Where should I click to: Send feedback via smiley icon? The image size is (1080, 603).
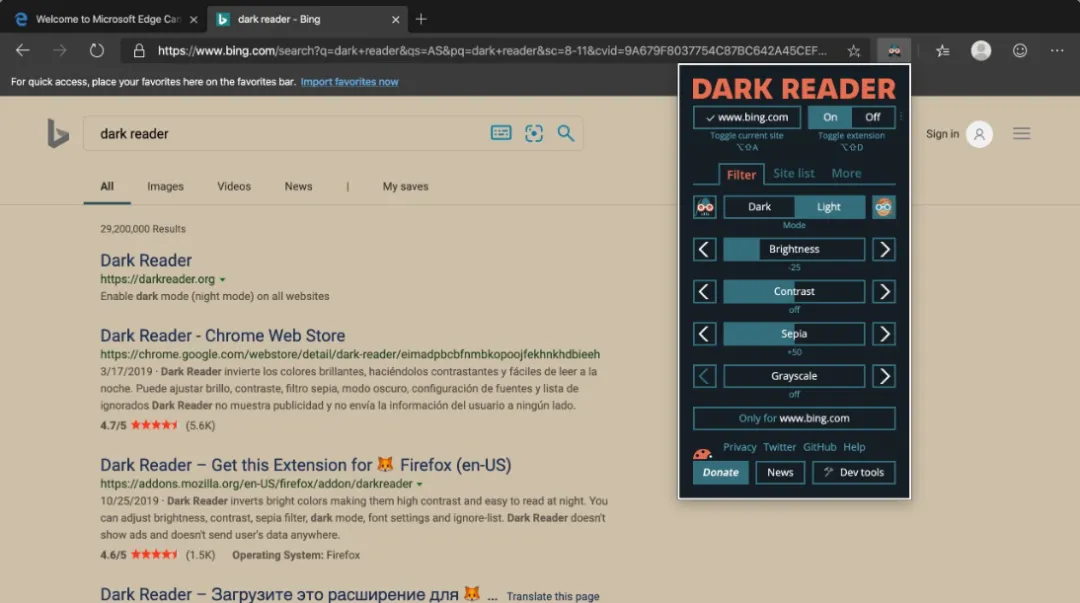tap(1019, 50)
